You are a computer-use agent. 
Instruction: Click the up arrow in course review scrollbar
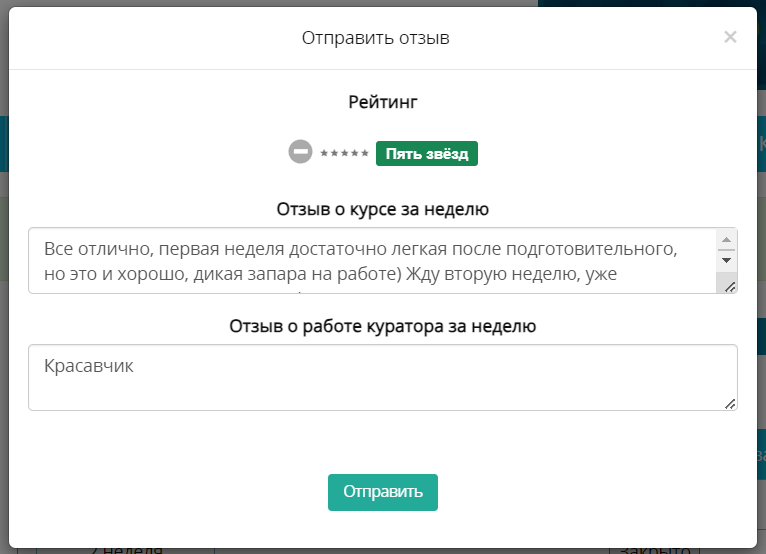point(726,239)
